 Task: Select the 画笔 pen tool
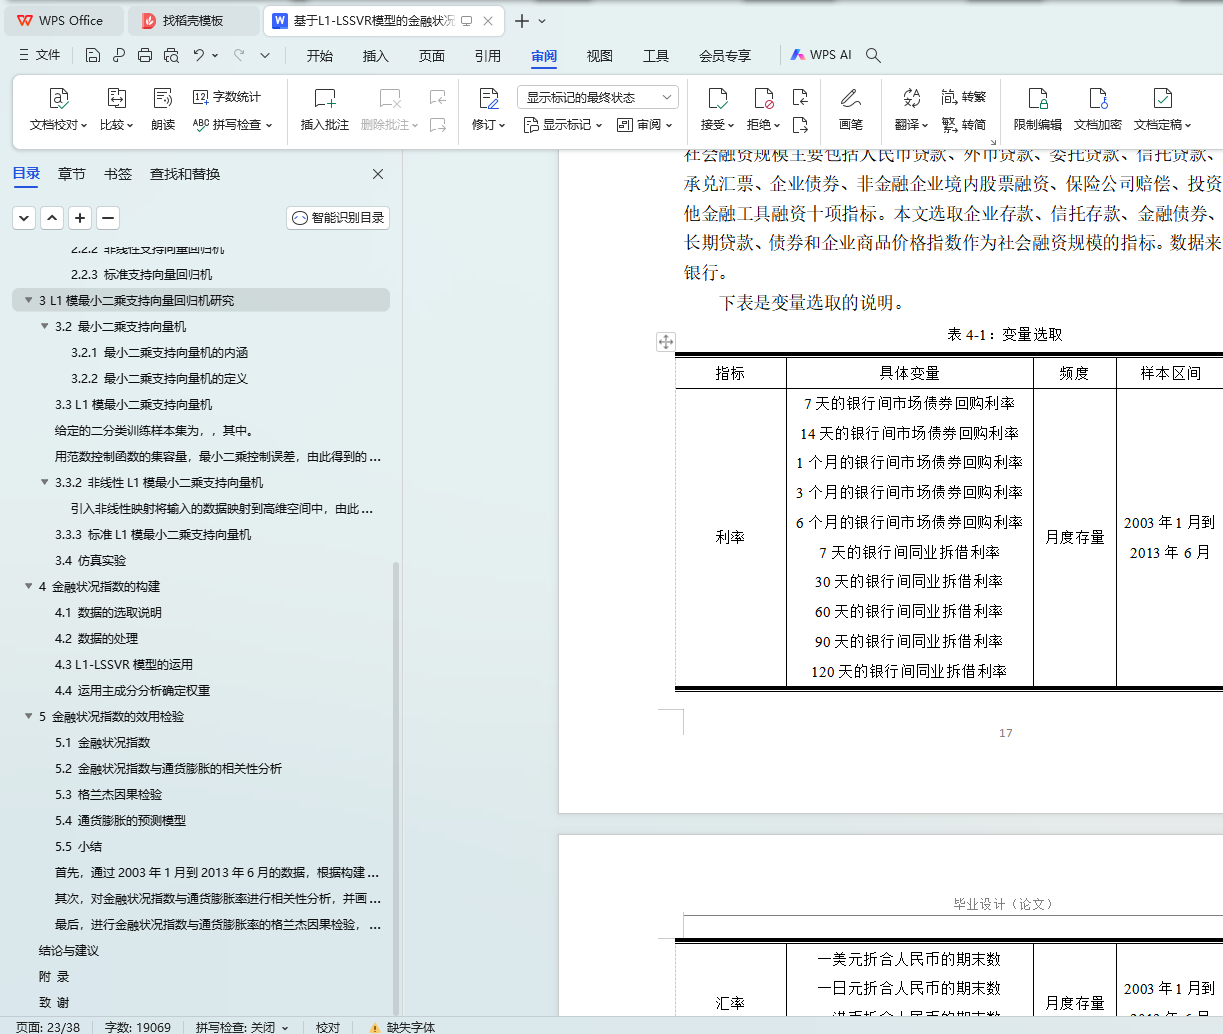pos(851,110)
